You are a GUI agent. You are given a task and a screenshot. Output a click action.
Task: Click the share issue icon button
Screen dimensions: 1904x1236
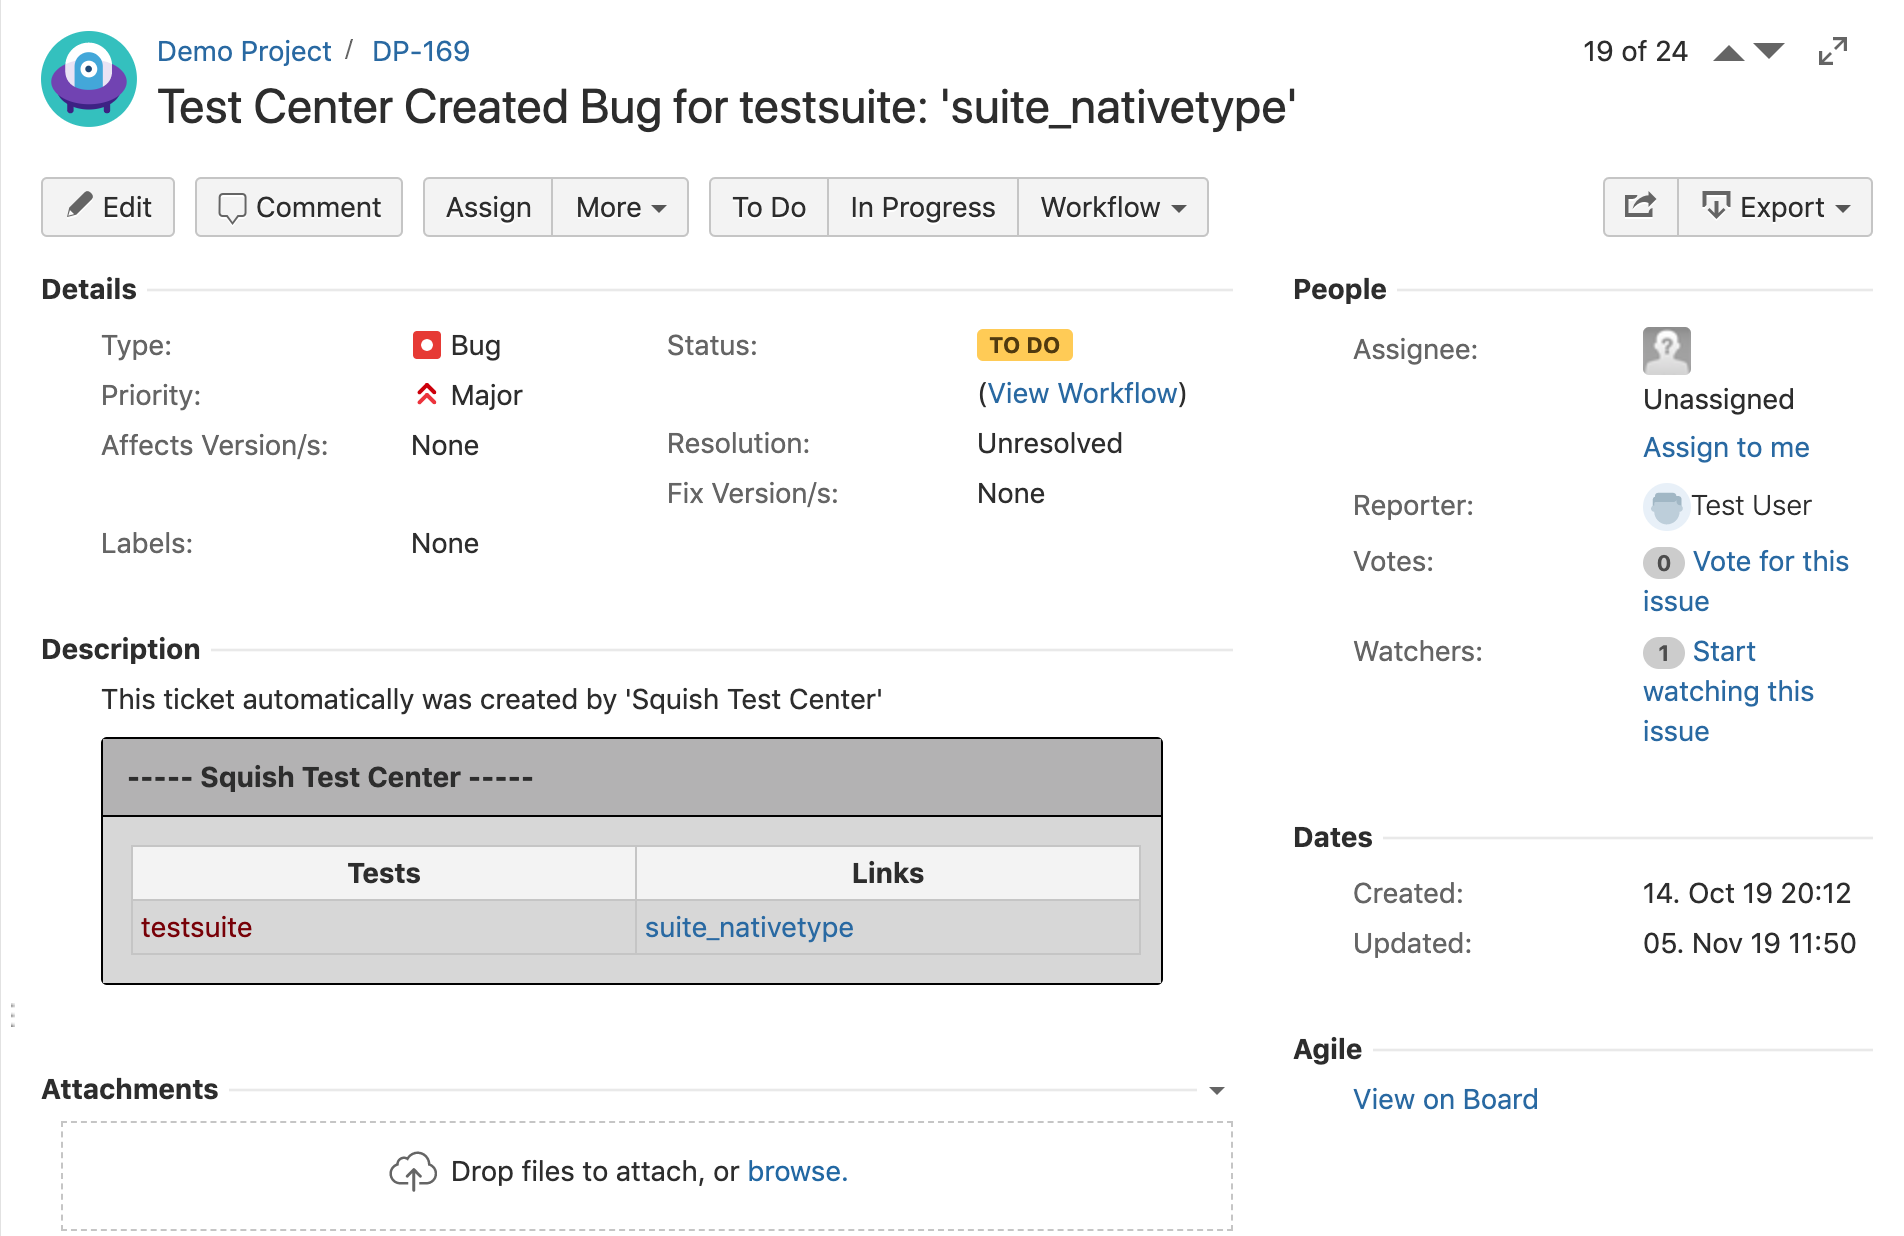(x=1640, y=207)
